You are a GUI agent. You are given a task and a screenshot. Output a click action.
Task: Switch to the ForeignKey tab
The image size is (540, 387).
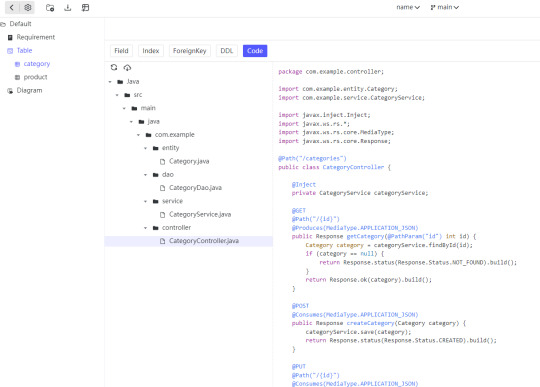(189, 51)
